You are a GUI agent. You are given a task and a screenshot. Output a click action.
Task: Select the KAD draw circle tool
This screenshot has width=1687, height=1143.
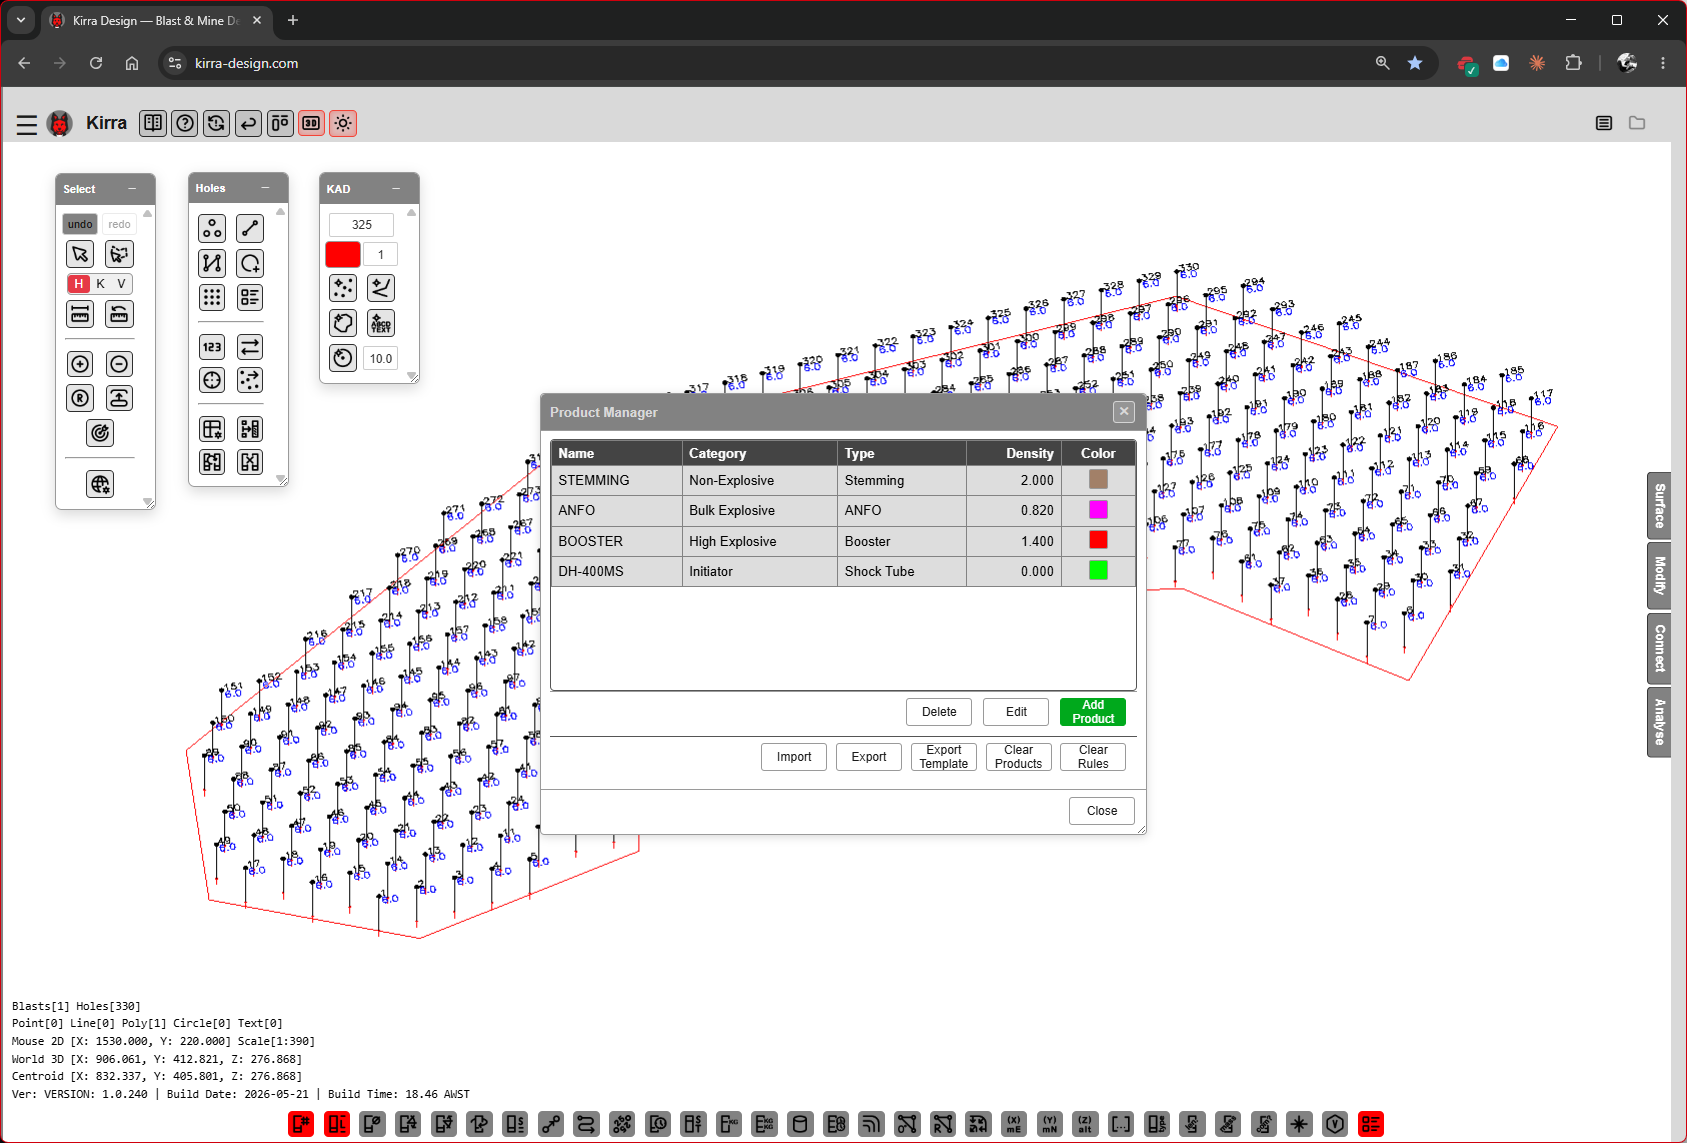343,358
